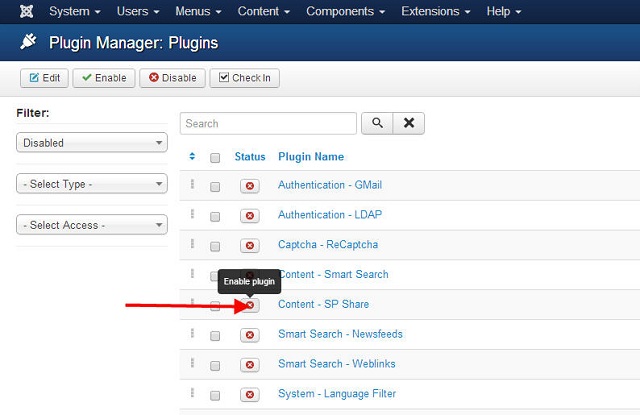Enable Captcha - ReCaptcha via status icon
640x415 pixels.
tap(250, 246)
